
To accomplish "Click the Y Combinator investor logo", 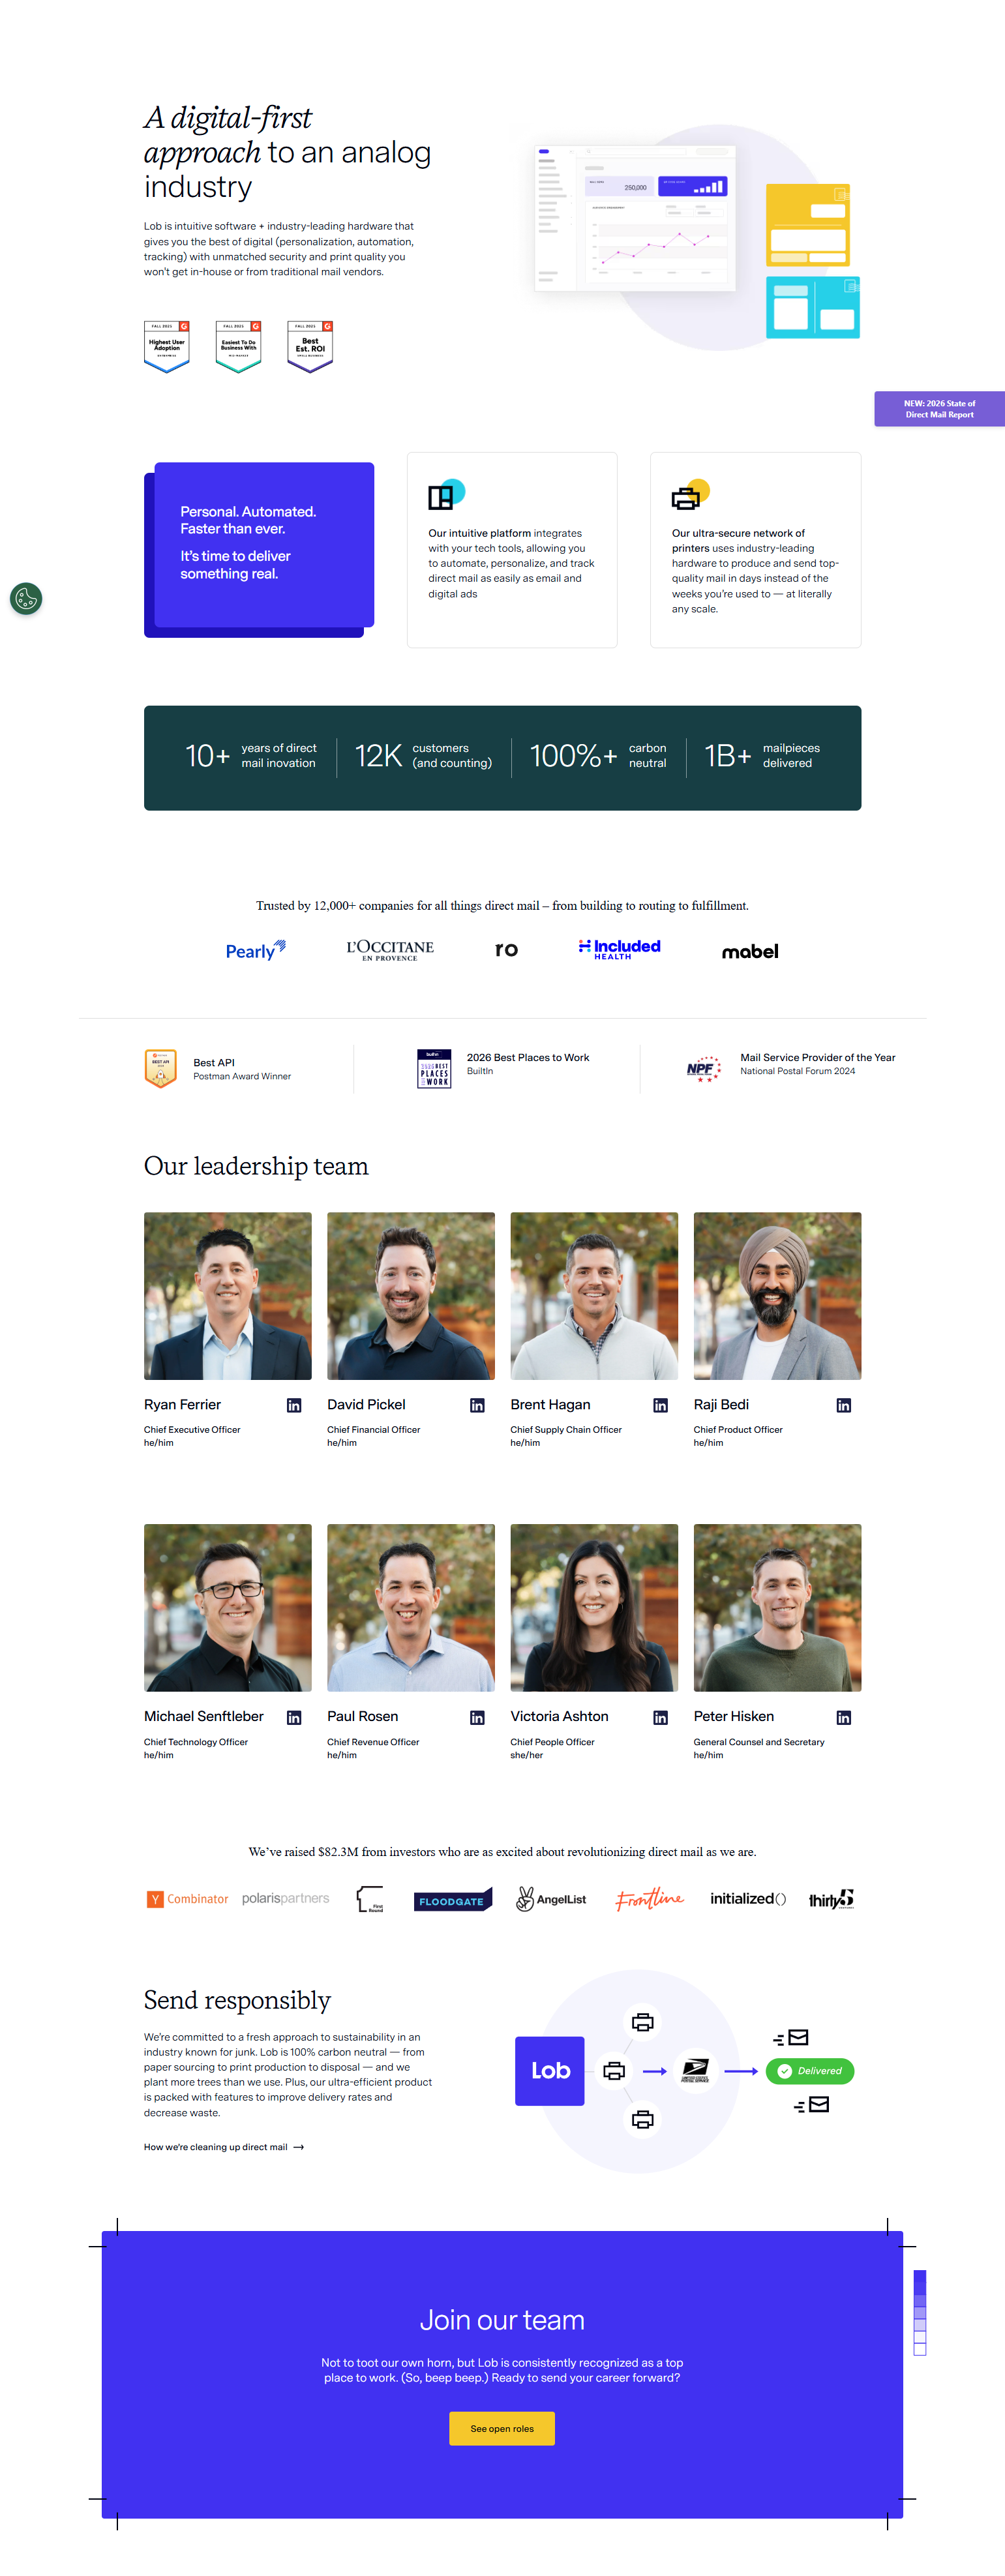I will (187, 1899).
